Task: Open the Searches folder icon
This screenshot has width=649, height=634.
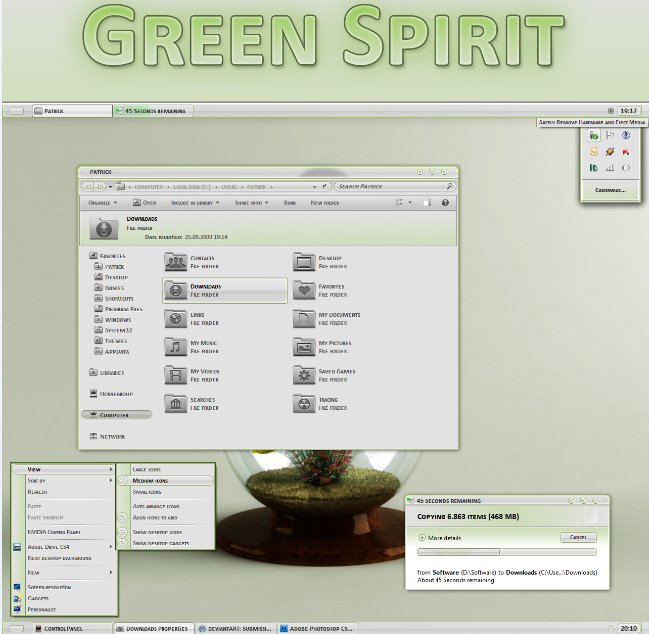Action: tap(175, 403)
